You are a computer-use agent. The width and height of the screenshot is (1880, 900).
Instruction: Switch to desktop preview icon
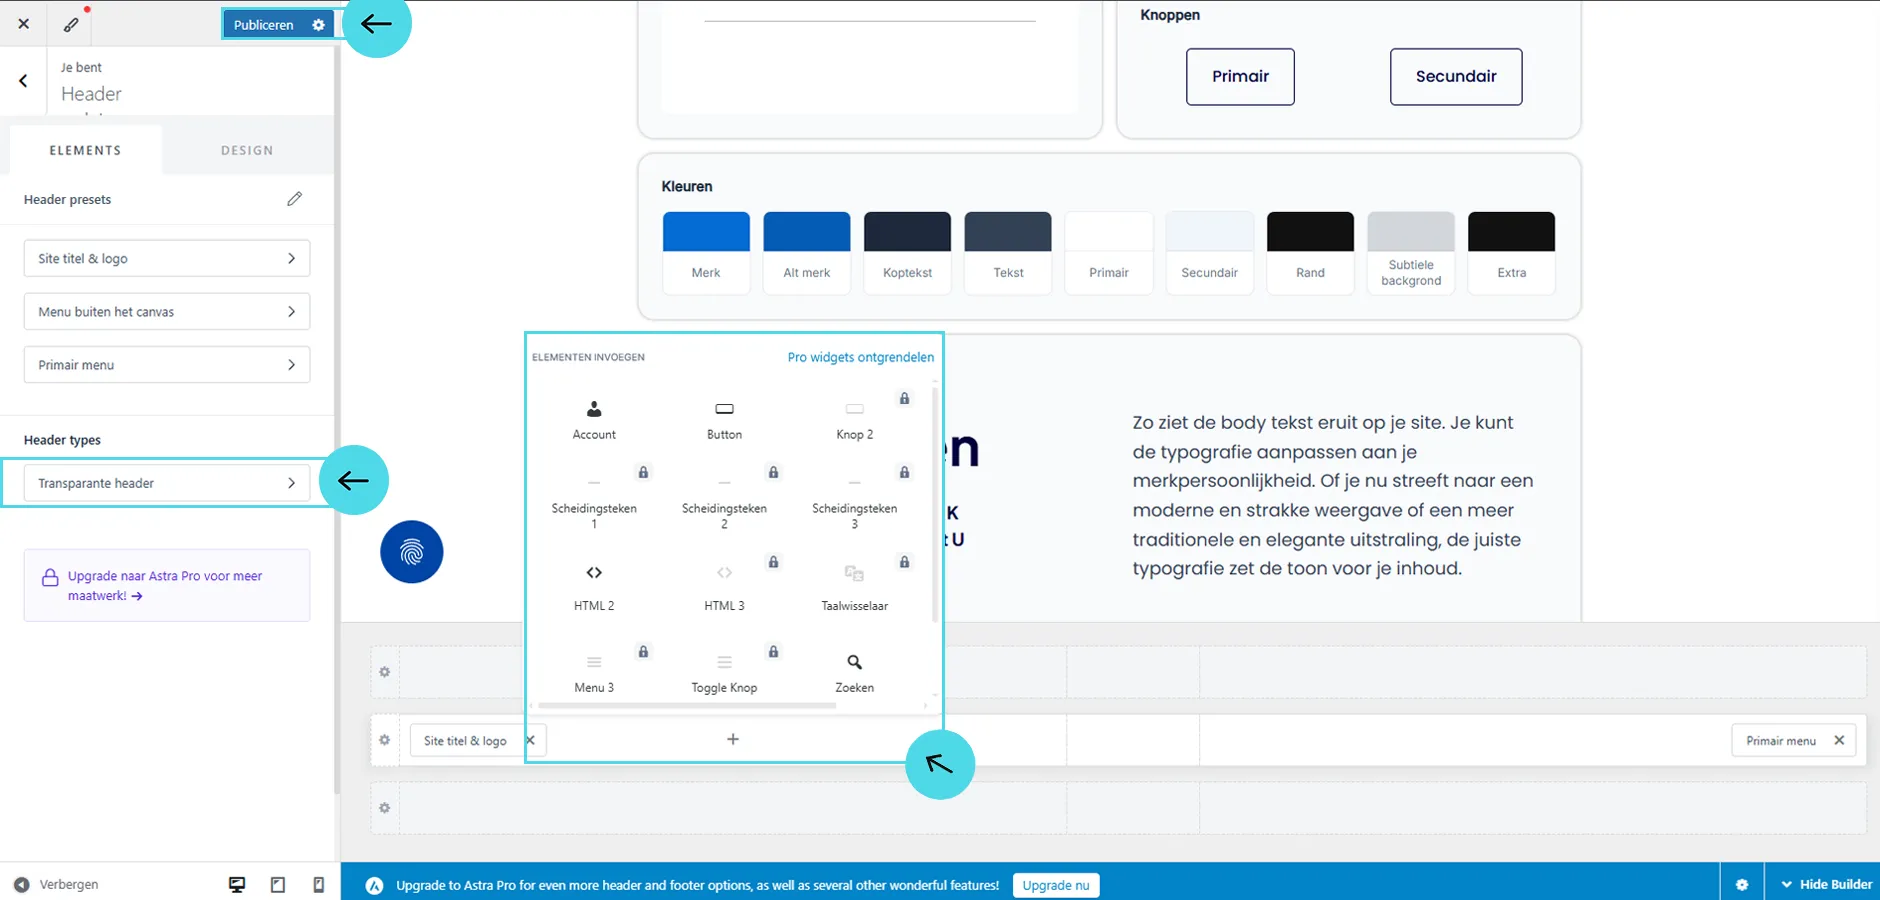pos(237,885)
